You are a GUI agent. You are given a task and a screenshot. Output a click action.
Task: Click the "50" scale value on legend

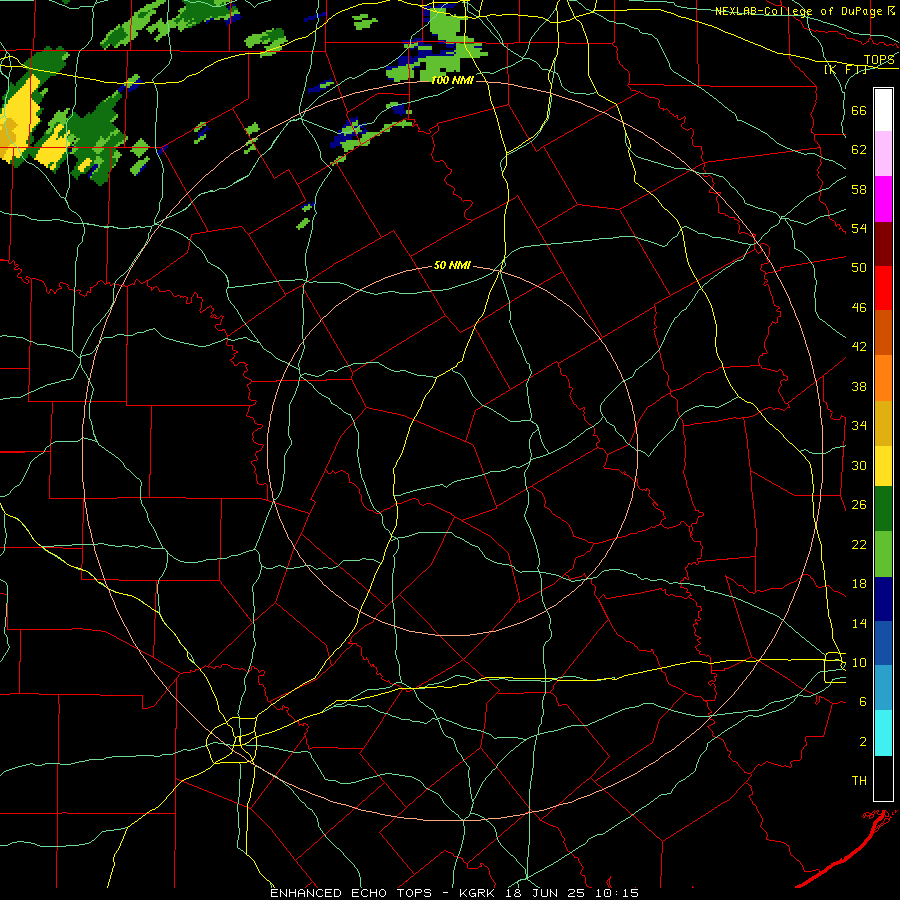859,267
